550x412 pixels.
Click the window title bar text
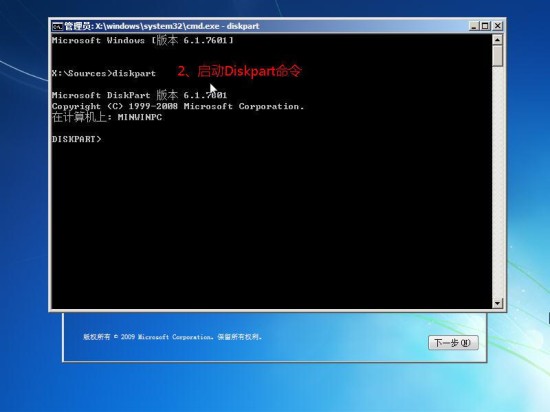[x=162, y=26]
